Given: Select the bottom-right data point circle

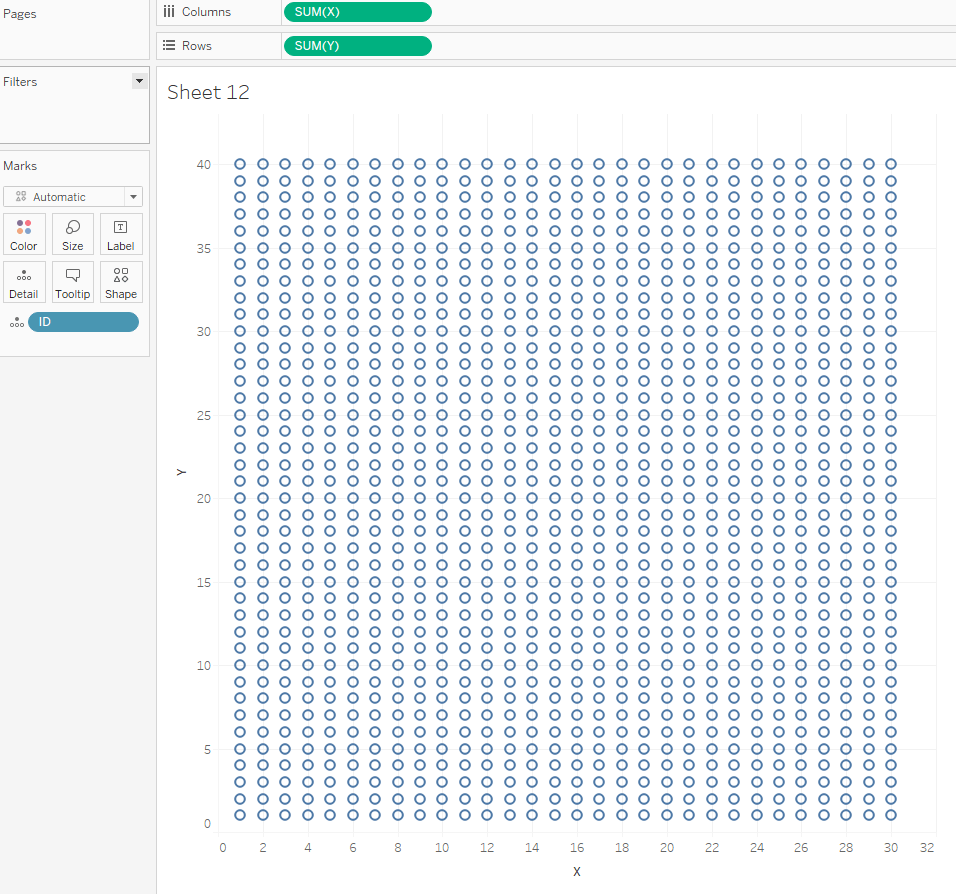Looking at the screenshot, I should coord(891,815).
